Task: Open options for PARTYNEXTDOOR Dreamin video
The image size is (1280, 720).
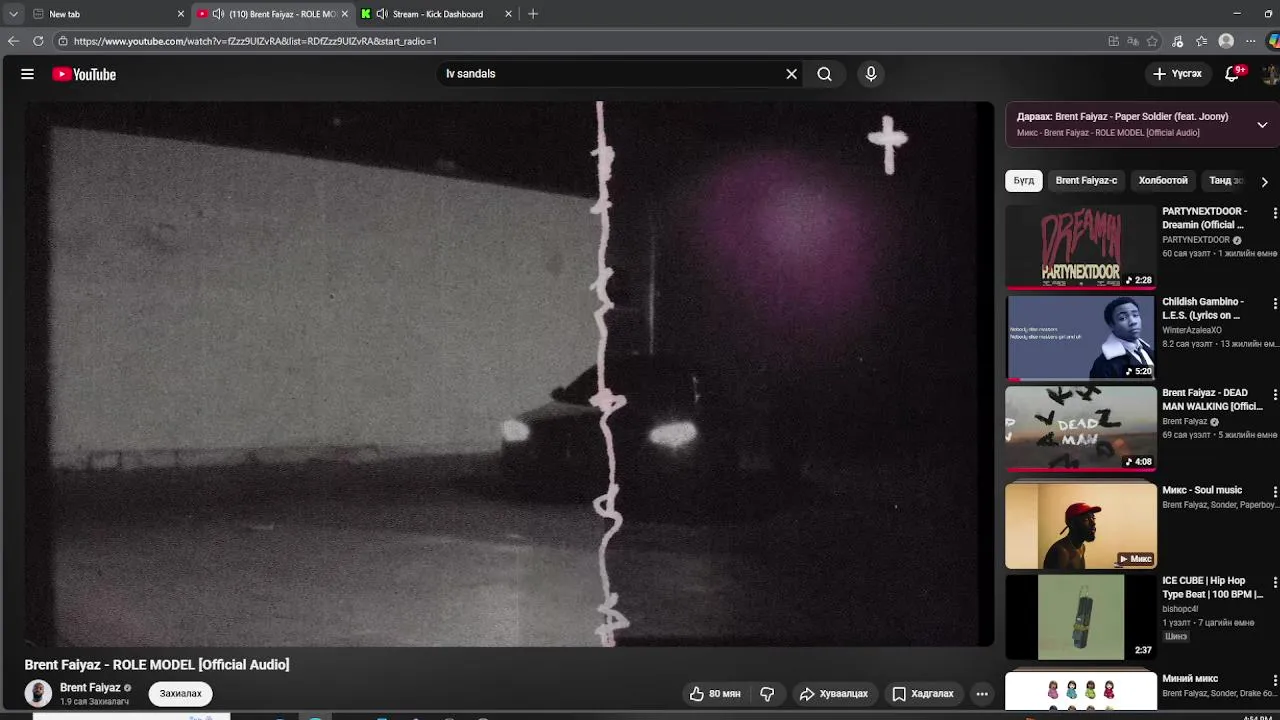Action: 1274,213
